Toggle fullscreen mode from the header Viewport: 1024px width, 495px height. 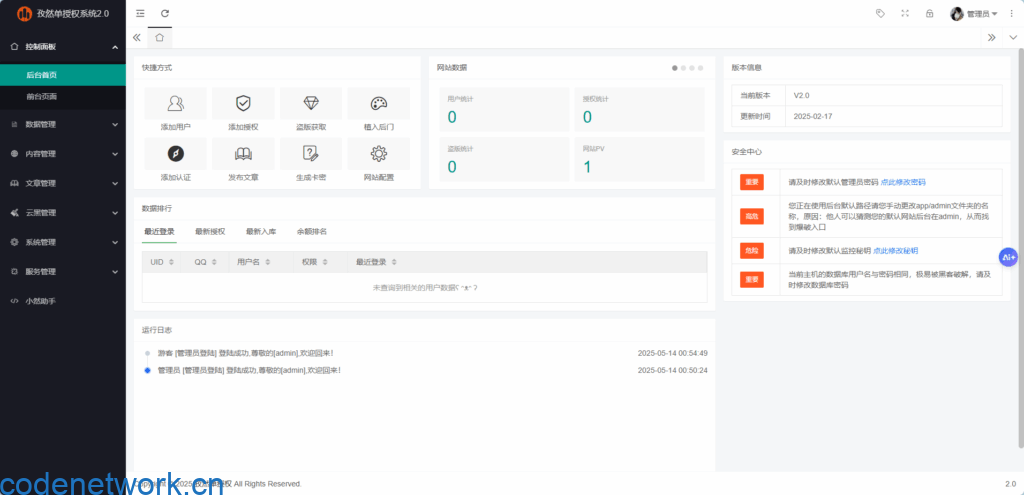[905, 13]
